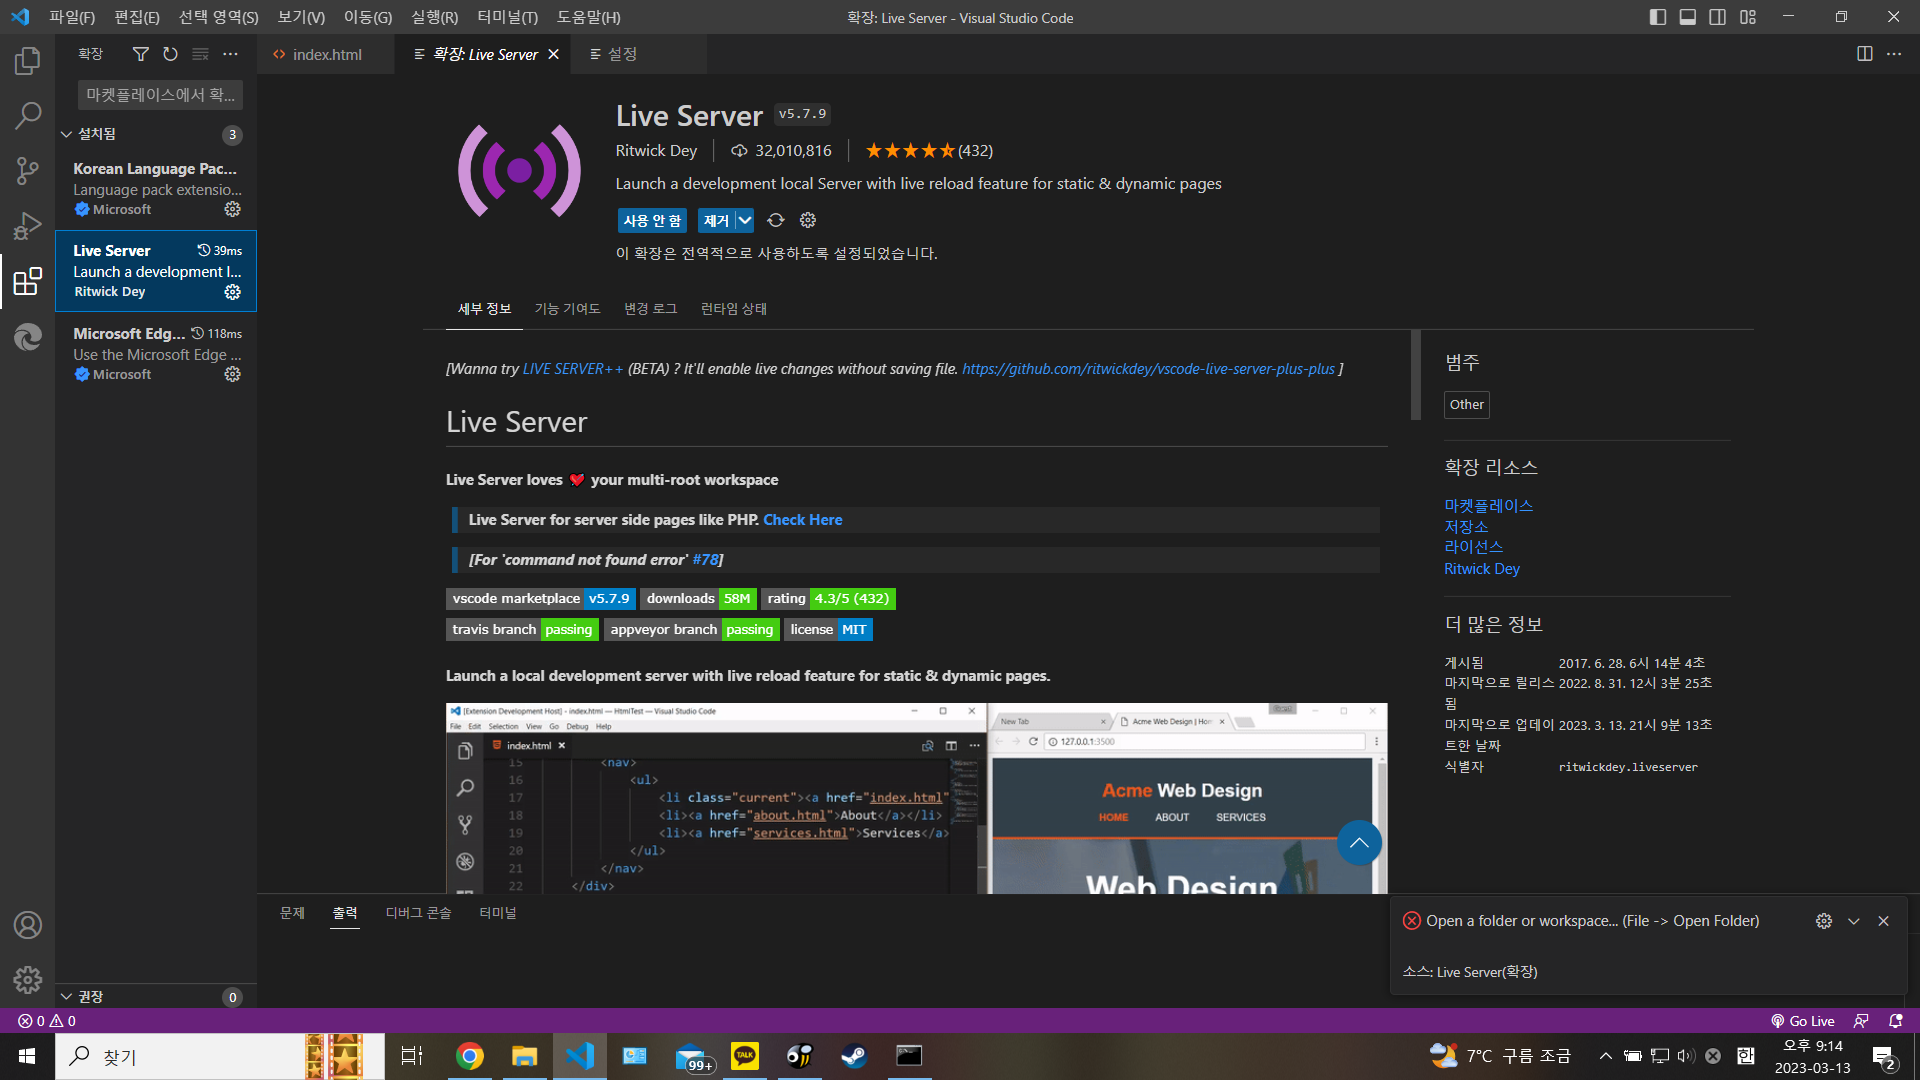The image size is (1920, 1080).
Task: Click Go Live in status bar
Action: coord(1803,1021)
